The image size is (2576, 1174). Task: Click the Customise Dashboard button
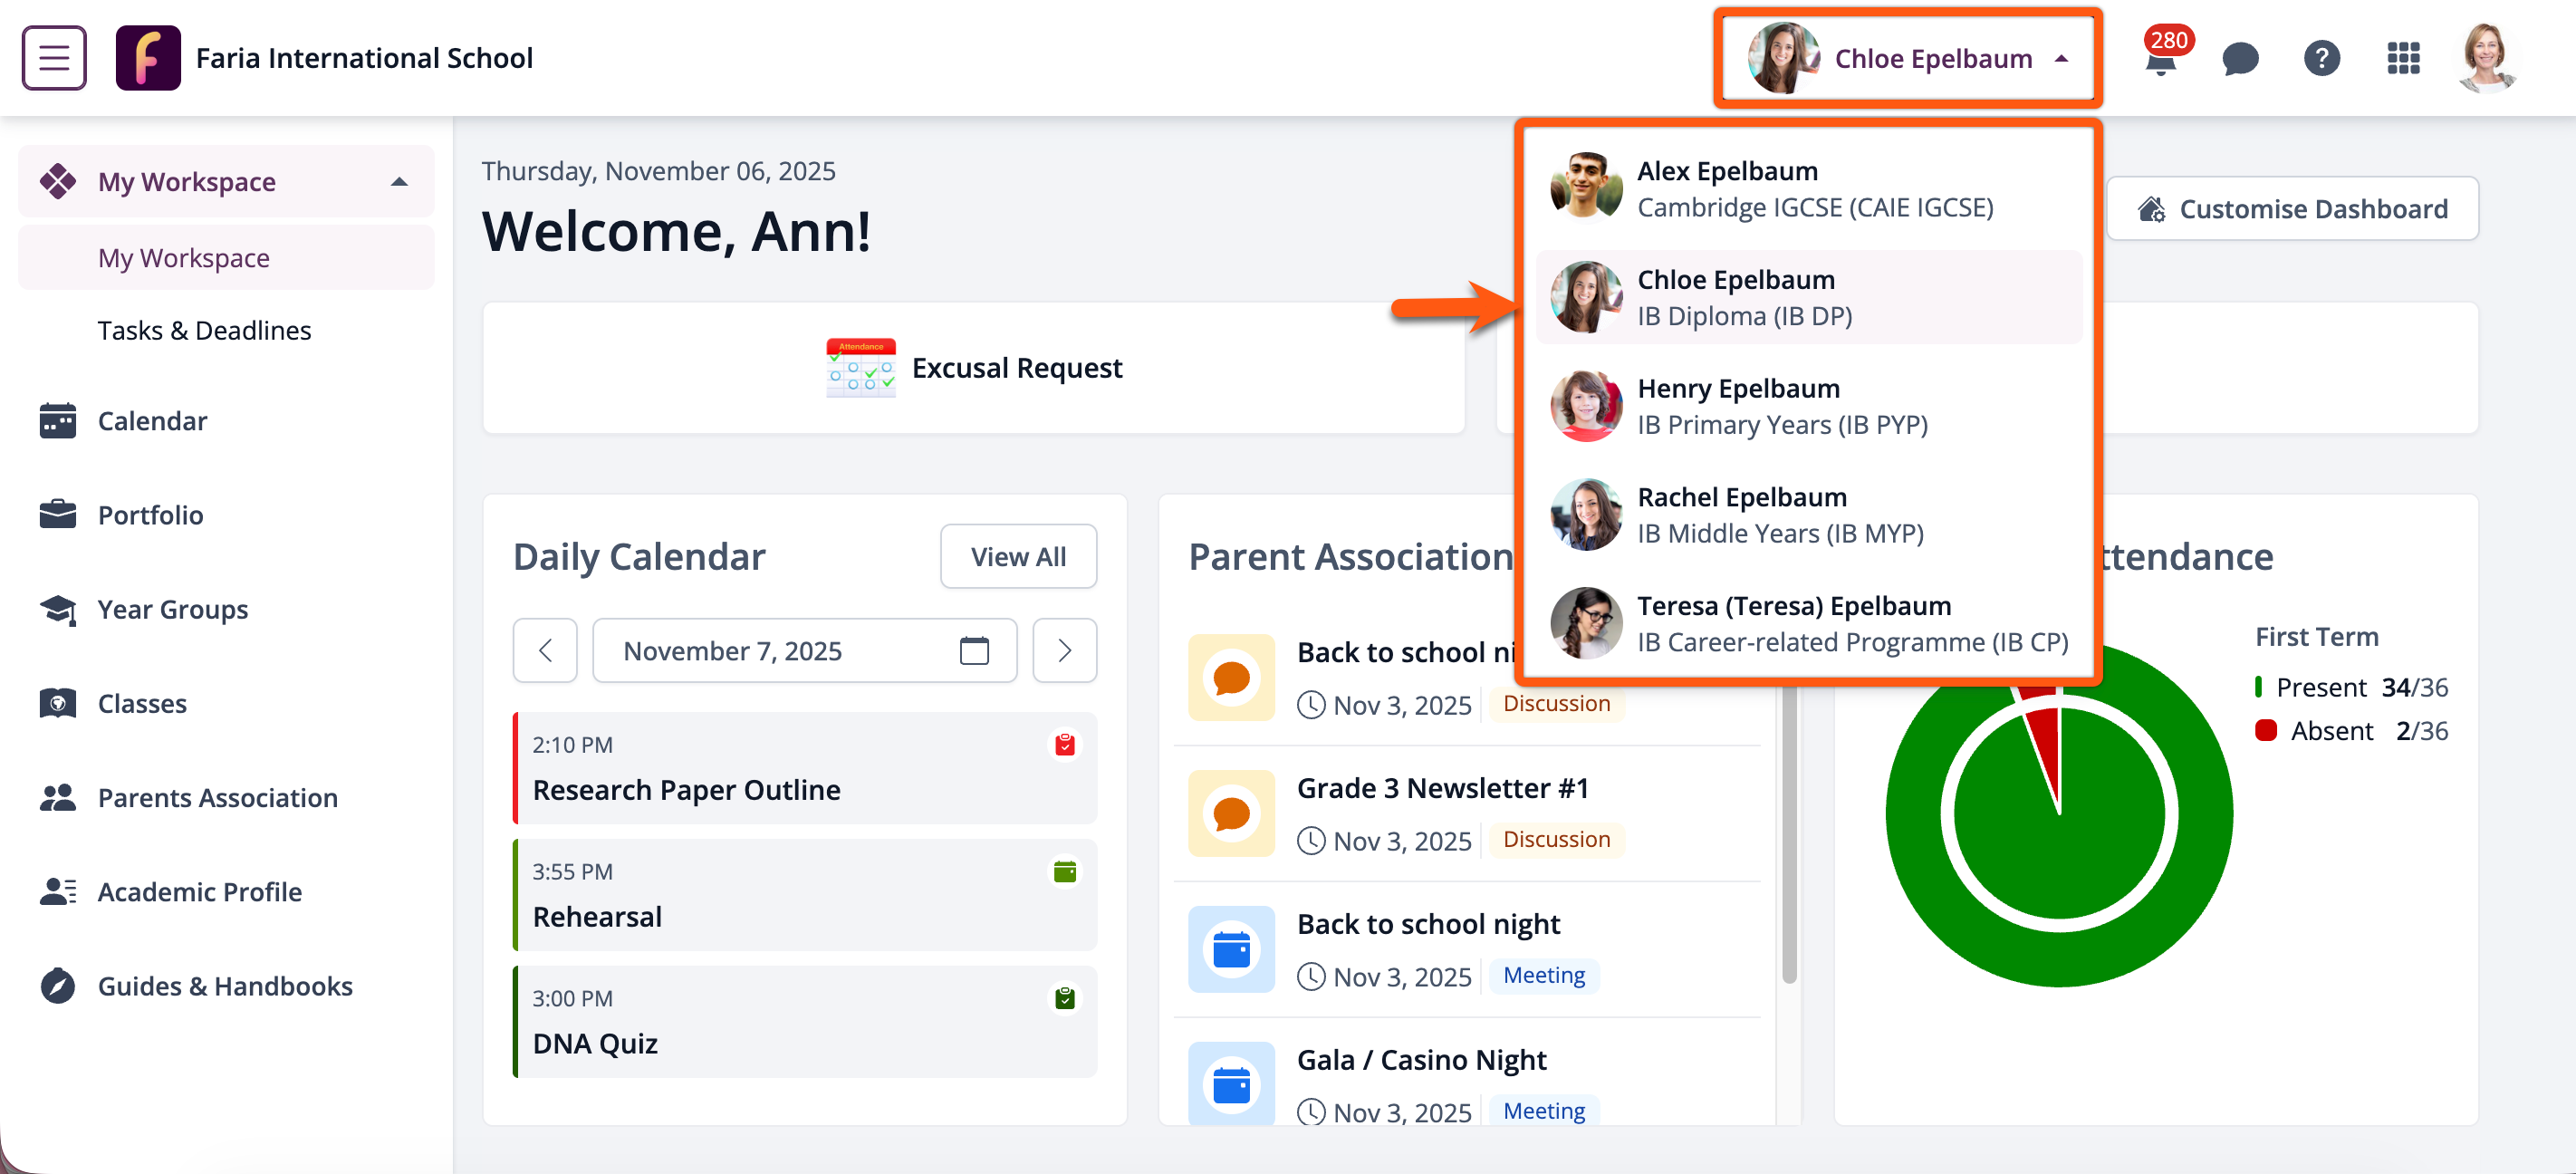(2292, 208)
